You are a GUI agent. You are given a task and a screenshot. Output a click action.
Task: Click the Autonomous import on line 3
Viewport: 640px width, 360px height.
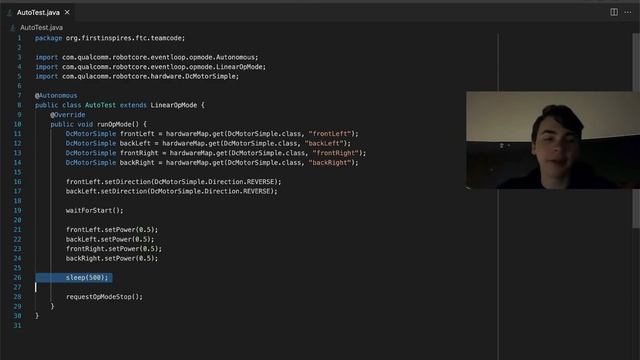click(x=235, y=57)
